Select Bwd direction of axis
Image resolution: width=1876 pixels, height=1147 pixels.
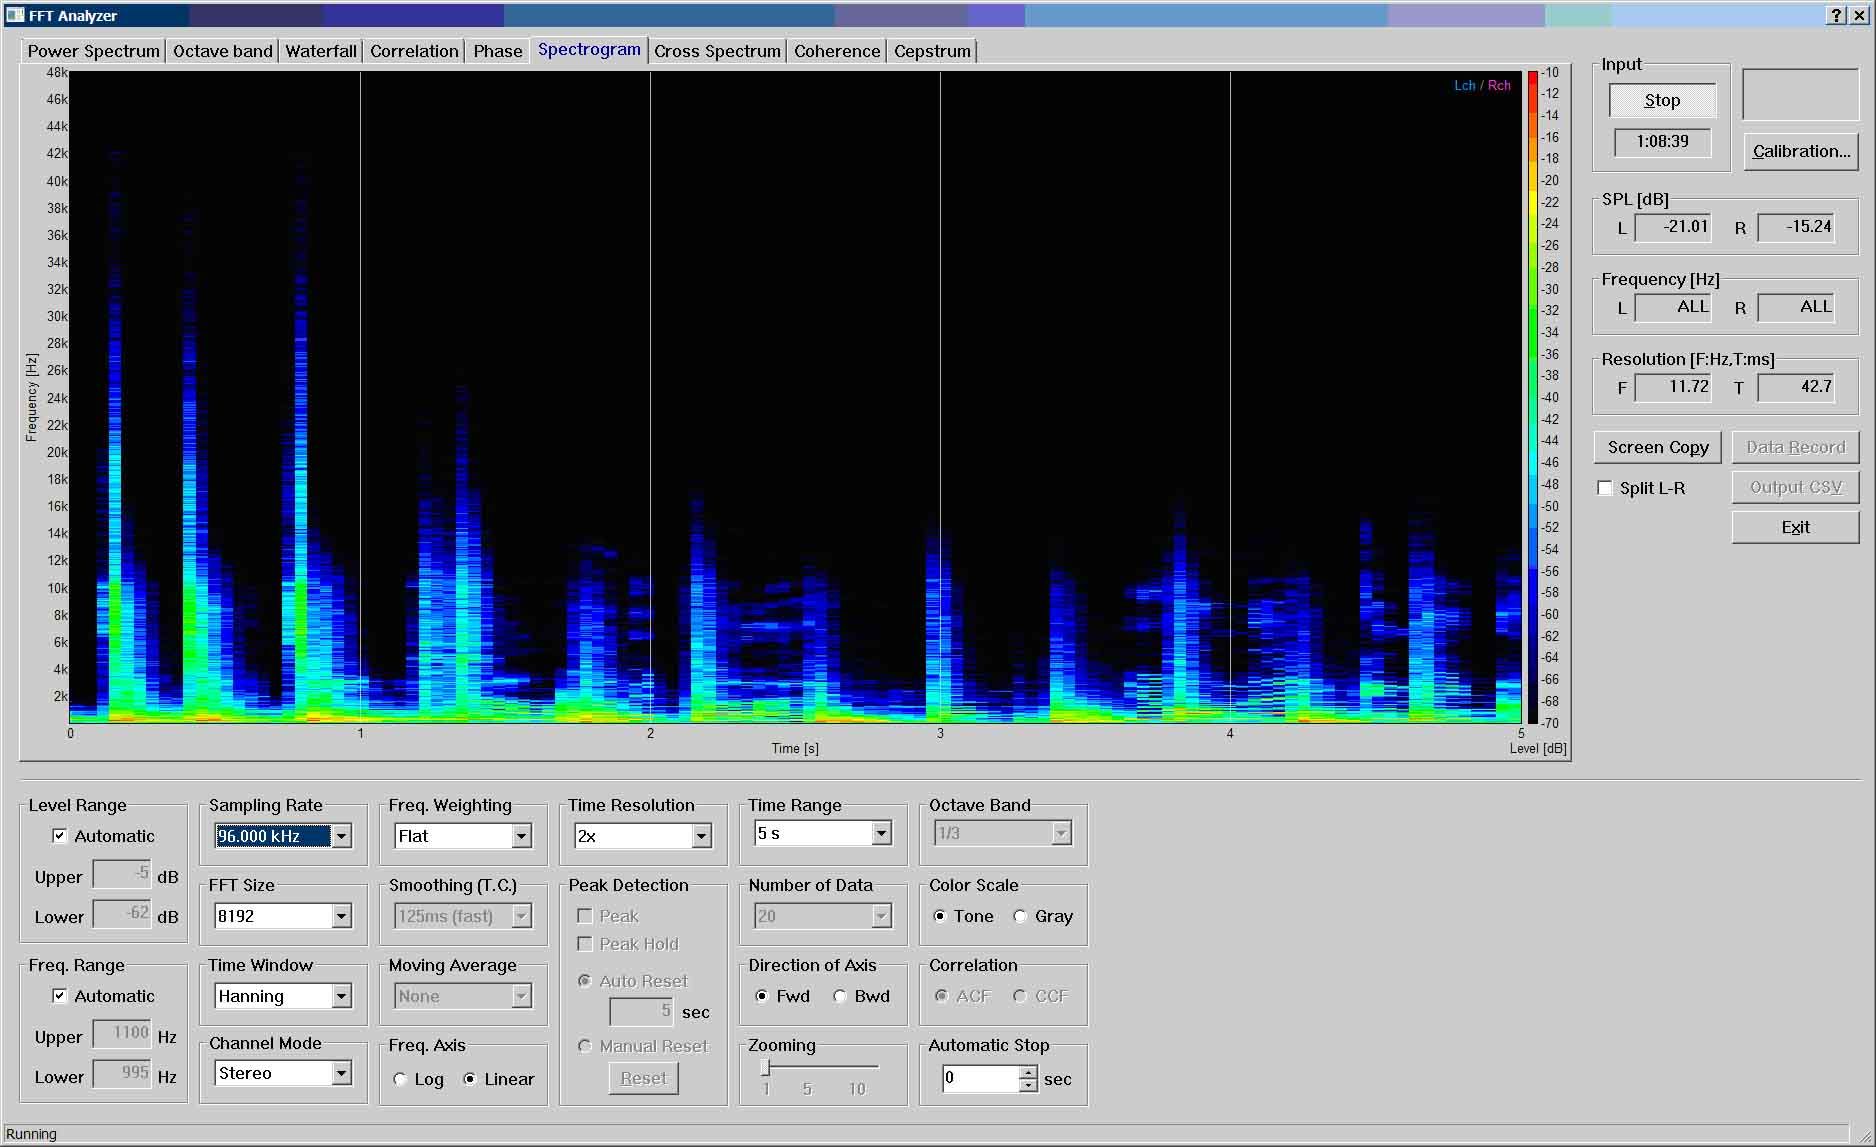[x=840, y=996]
